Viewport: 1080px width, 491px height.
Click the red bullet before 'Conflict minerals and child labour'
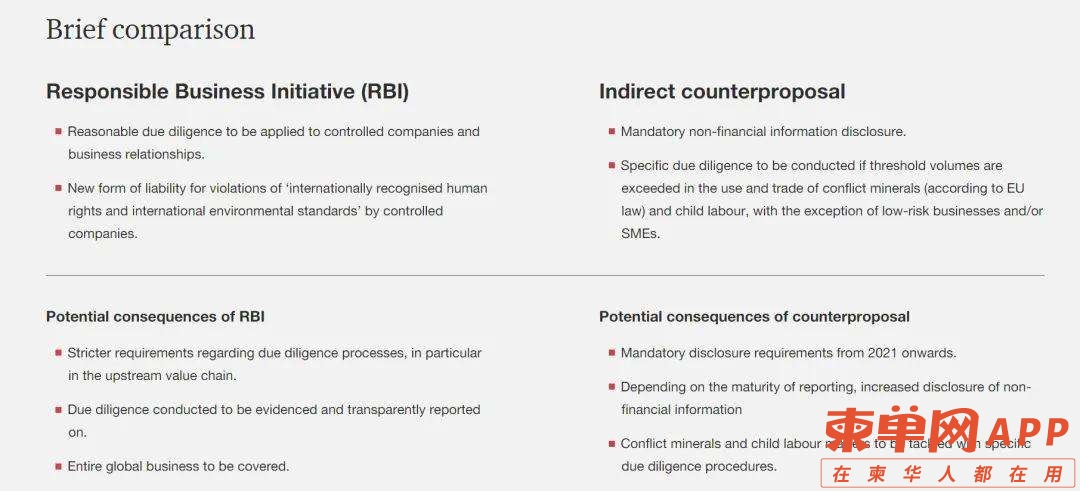click(x=612, y=443)
